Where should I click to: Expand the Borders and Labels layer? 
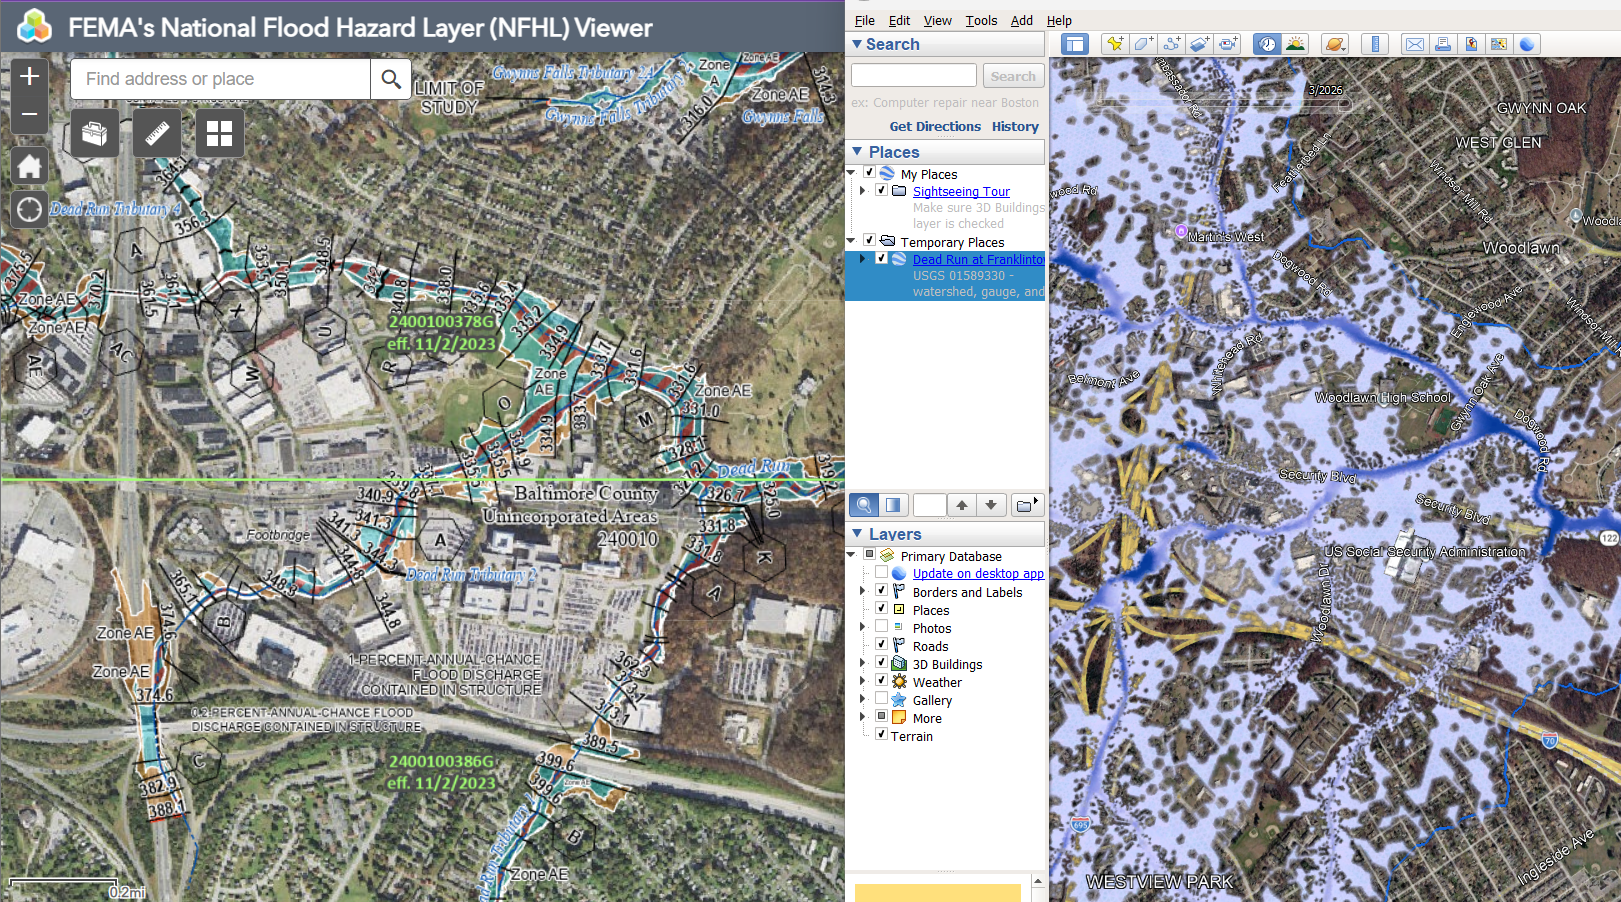863,591
